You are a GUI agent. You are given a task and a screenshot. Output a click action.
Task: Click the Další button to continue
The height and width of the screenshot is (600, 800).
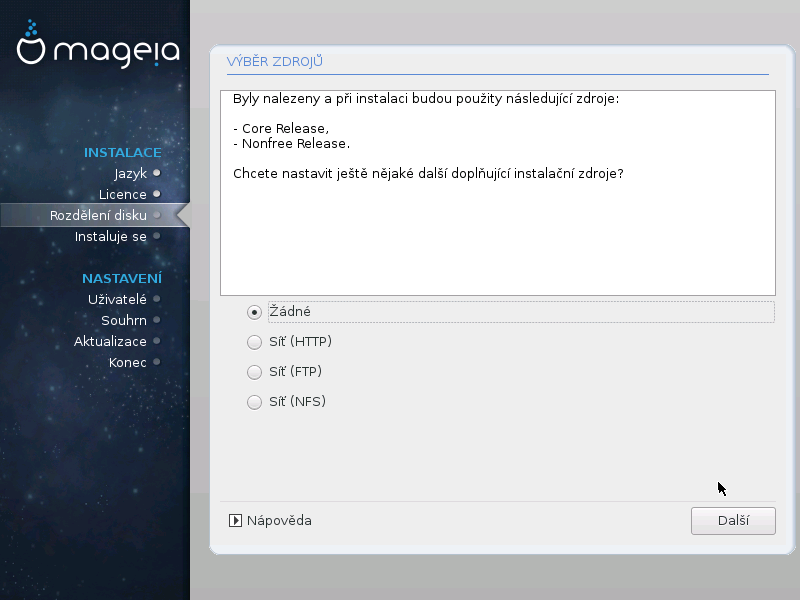pos(733,521)
